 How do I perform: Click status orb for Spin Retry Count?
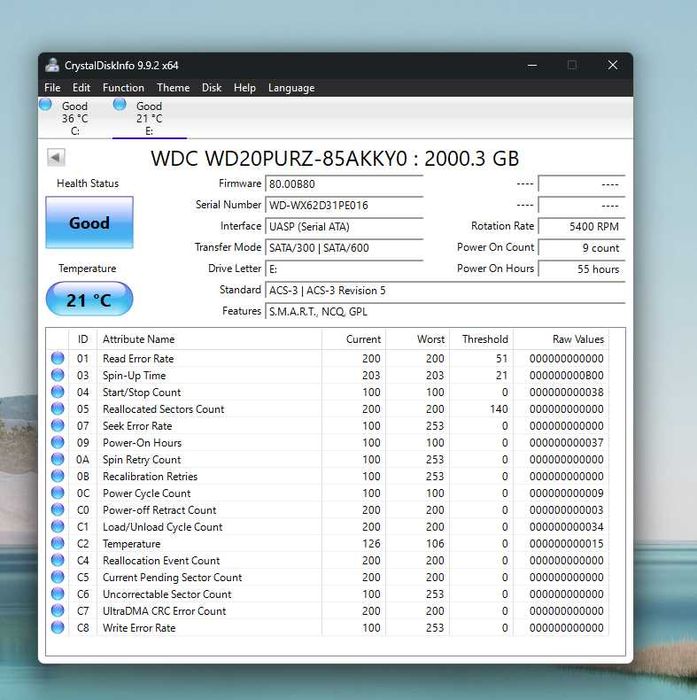tap(58, 459)
